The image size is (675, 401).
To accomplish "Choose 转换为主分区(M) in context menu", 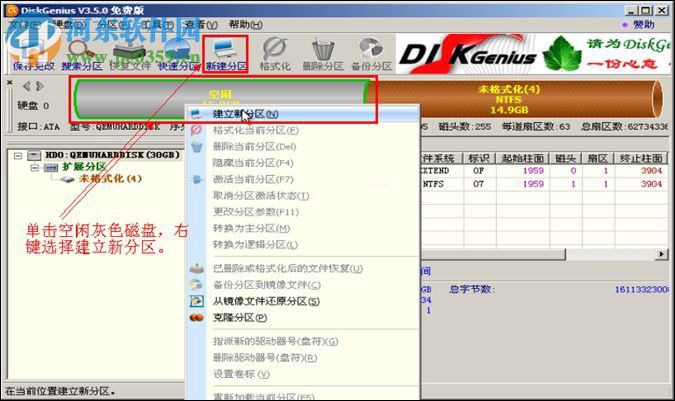I will (x=303, y=228).
